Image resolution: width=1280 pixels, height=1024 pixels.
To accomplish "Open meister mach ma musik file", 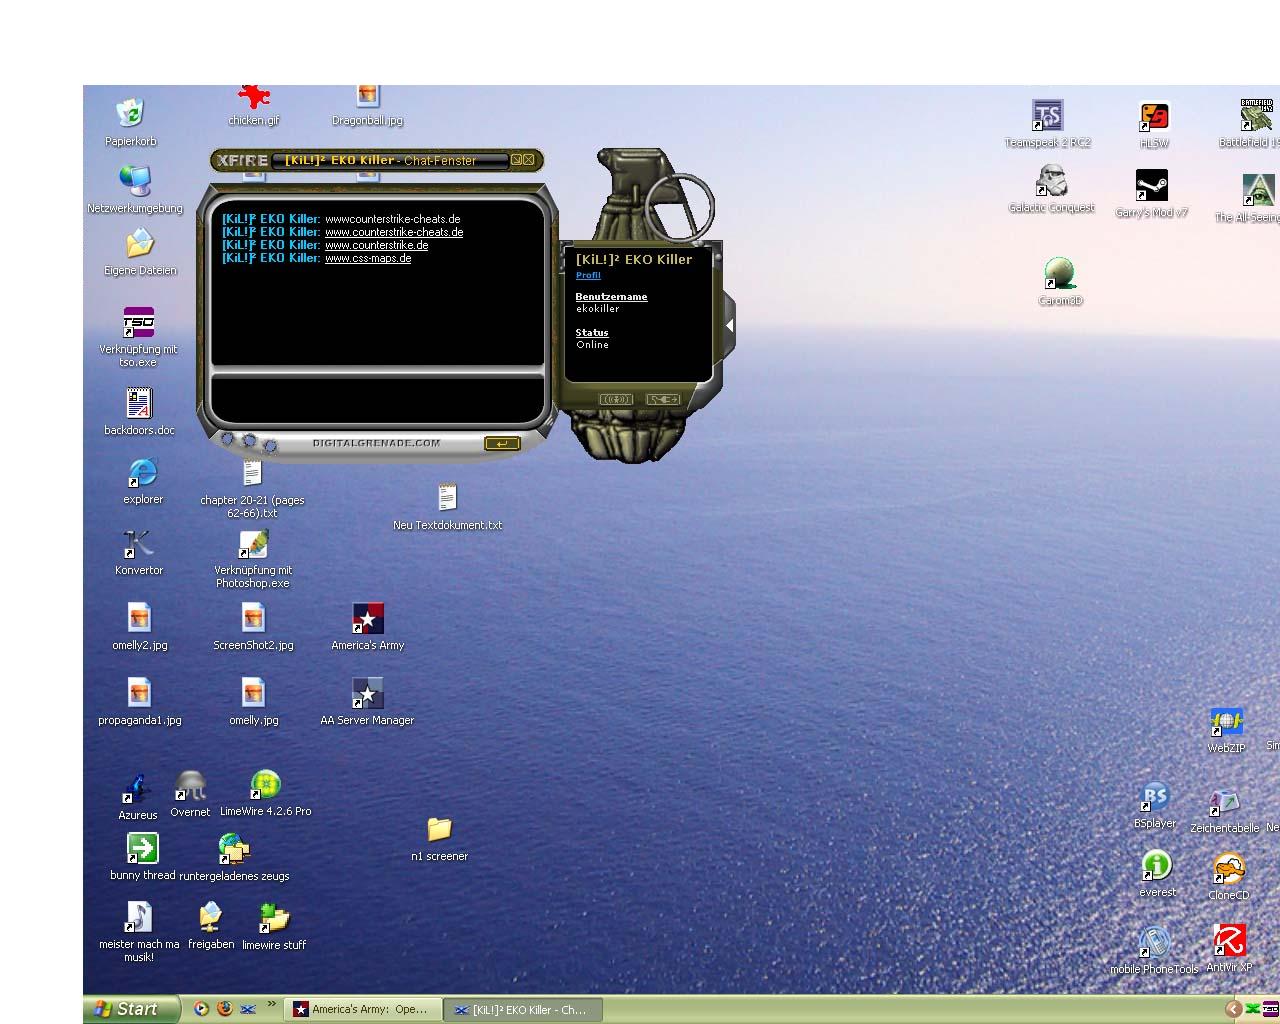I will click(139, 930).
